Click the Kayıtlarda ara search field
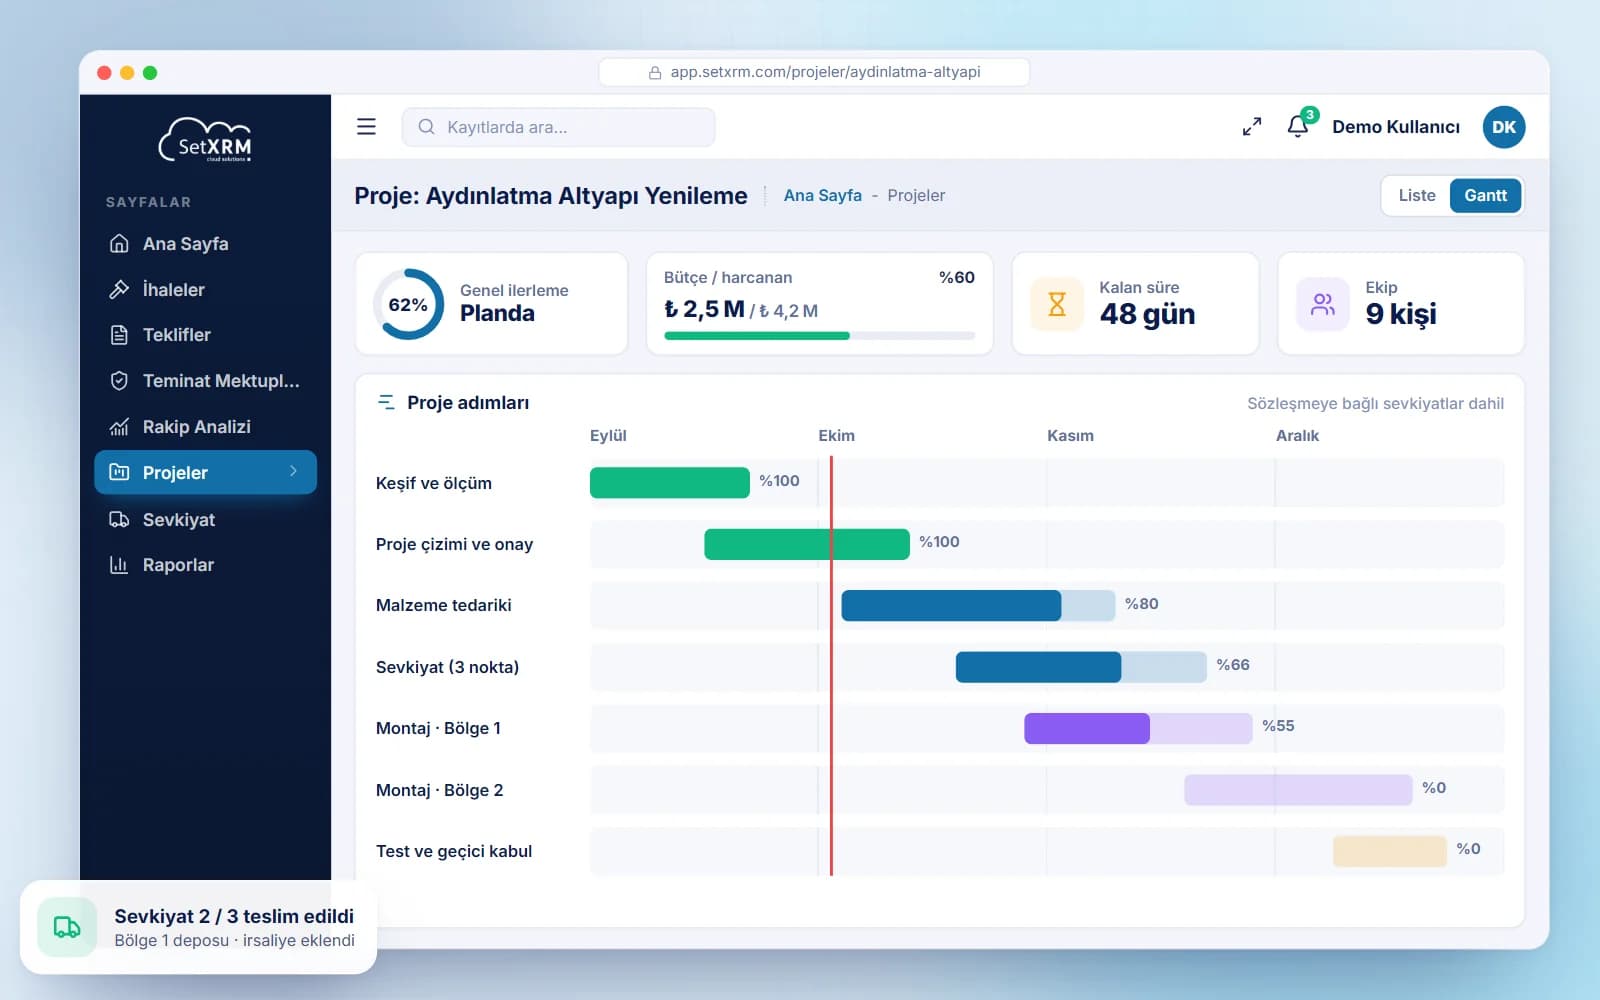The width and height of the screenshot is (1600, 1000). pos(558,127)
